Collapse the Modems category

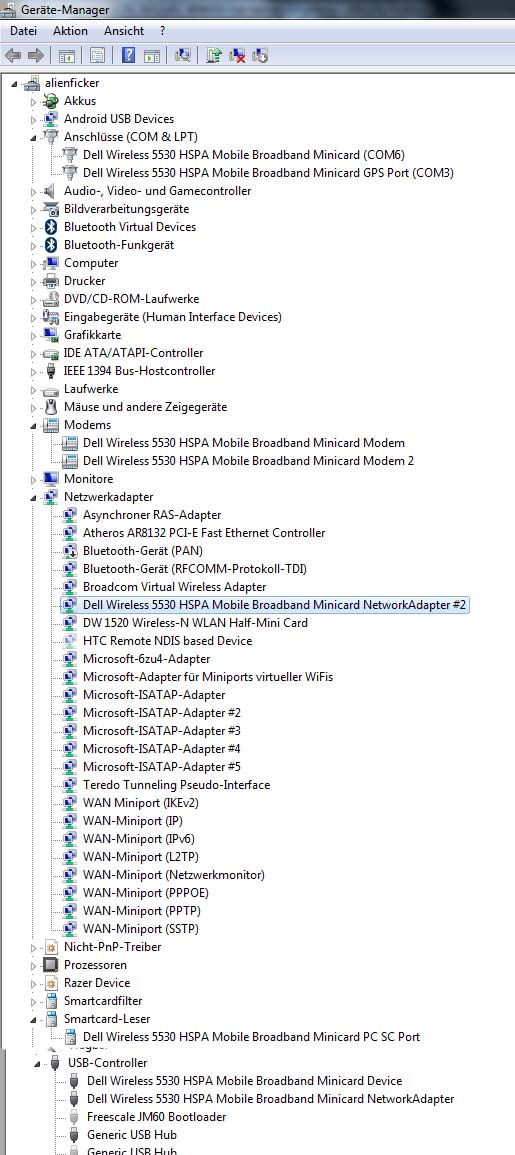pos(33,426)
